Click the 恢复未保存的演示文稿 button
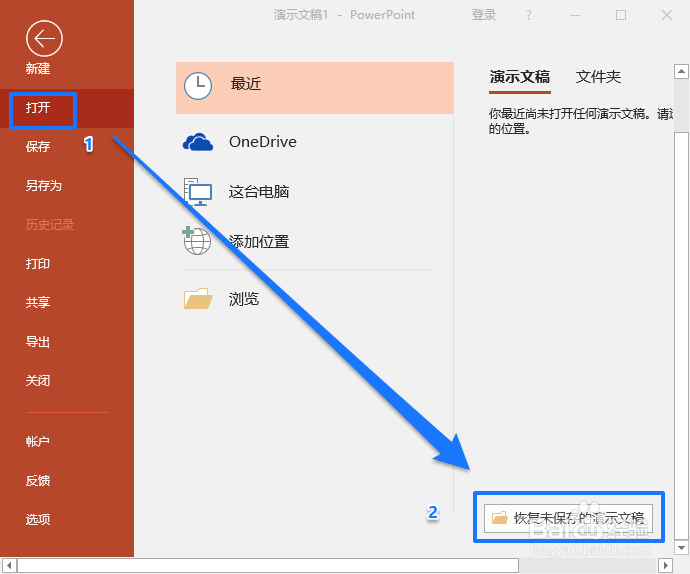 point(568,518)
